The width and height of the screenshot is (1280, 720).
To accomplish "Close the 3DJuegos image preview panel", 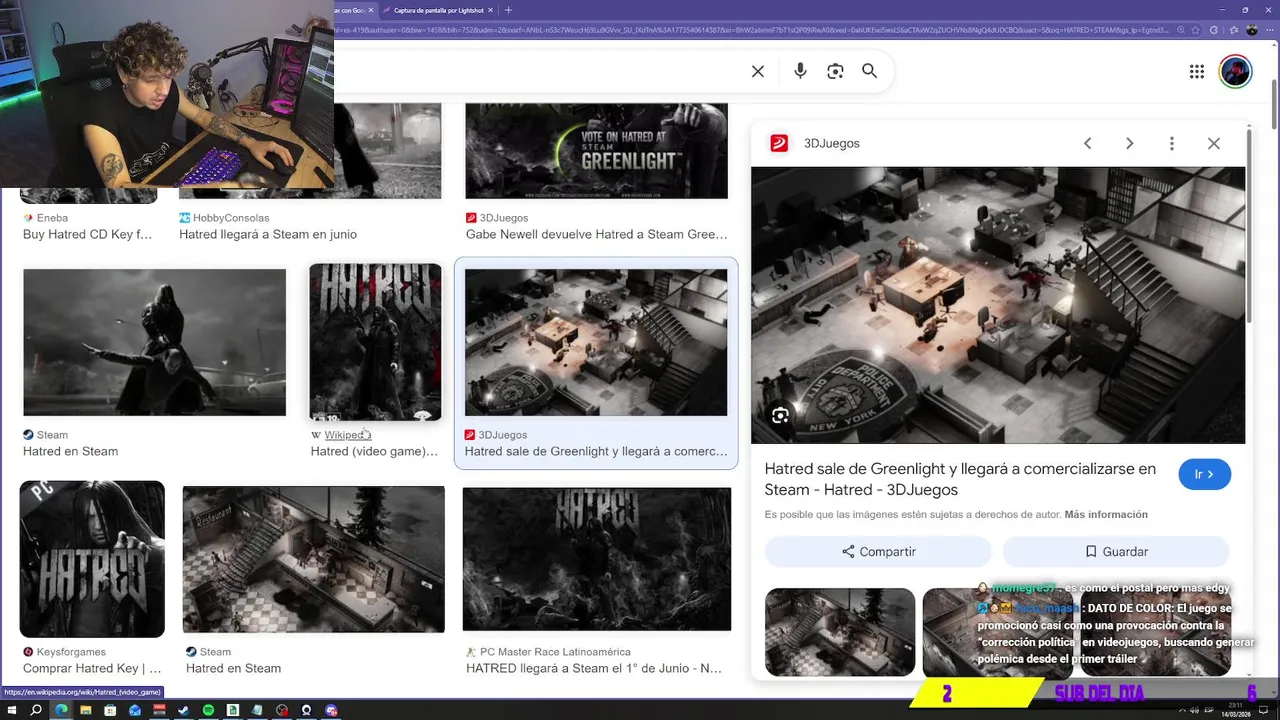I will click(x=1214, y=143).
